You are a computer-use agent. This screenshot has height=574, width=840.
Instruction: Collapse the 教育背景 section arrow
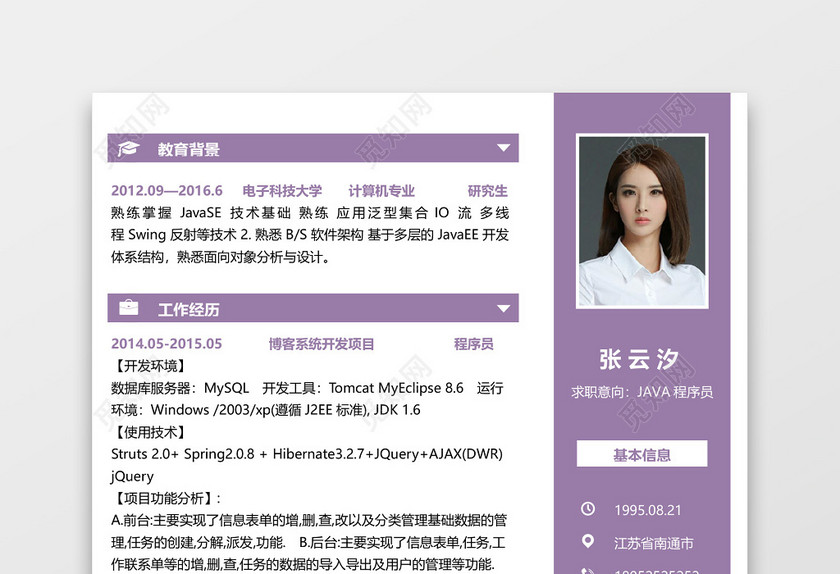[503, 148]
